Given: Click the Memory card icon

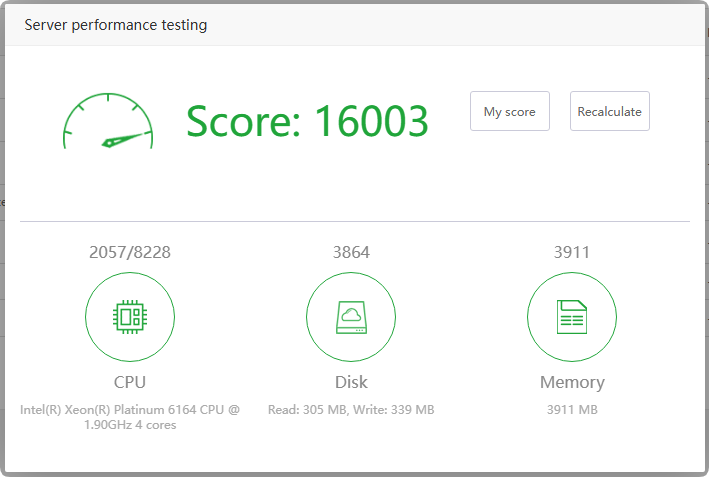Looking at the screenshot, I should [571, 317].
